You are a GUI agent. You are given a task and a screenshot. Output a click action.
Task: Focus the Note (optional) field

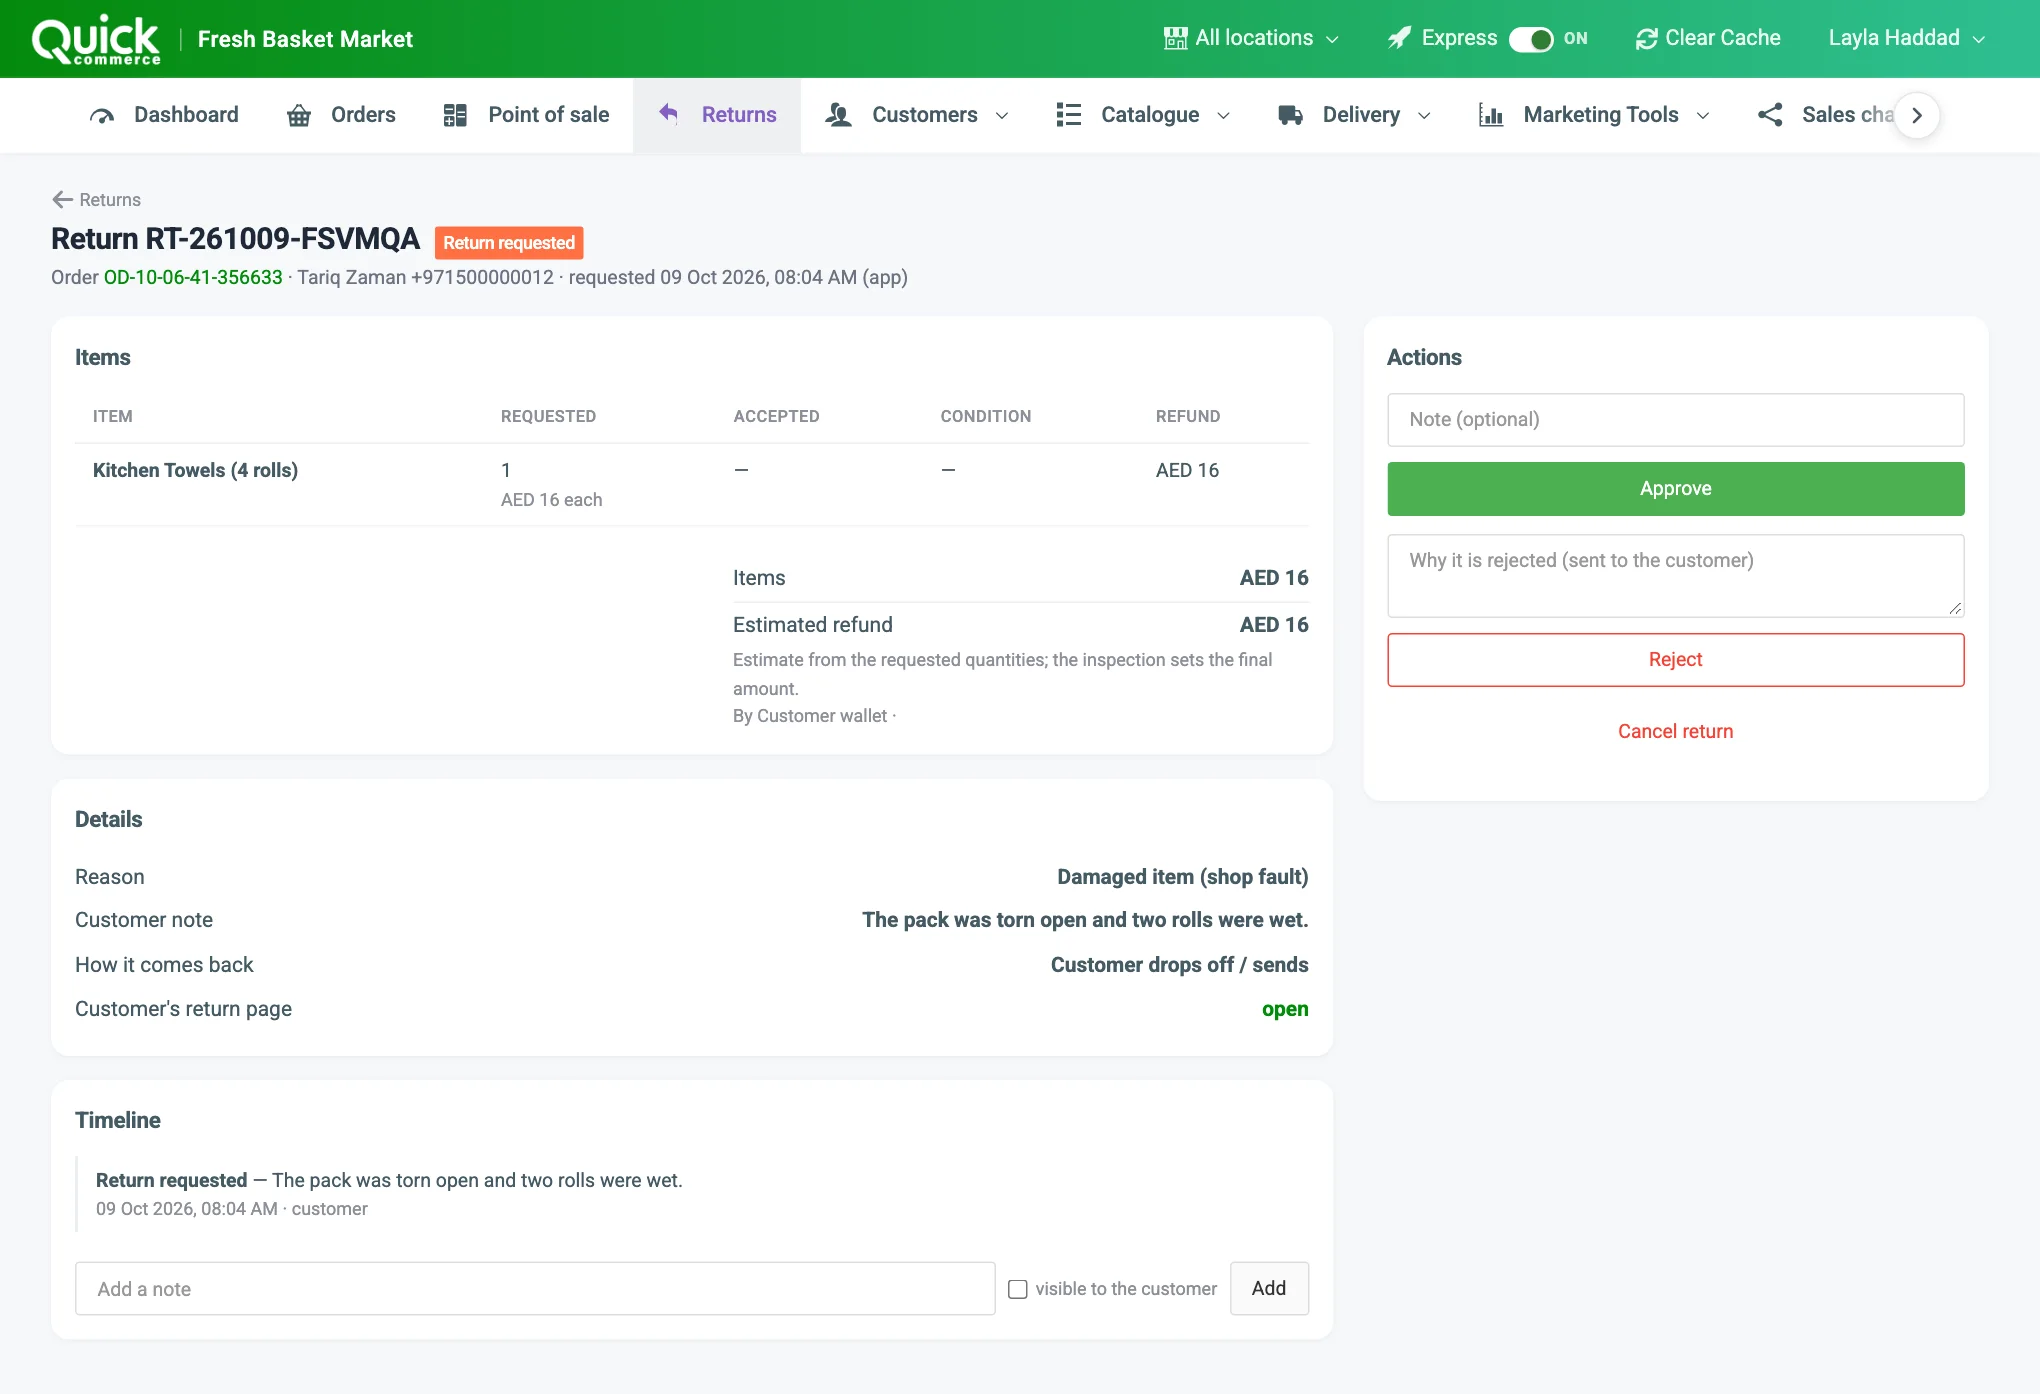1675,420
